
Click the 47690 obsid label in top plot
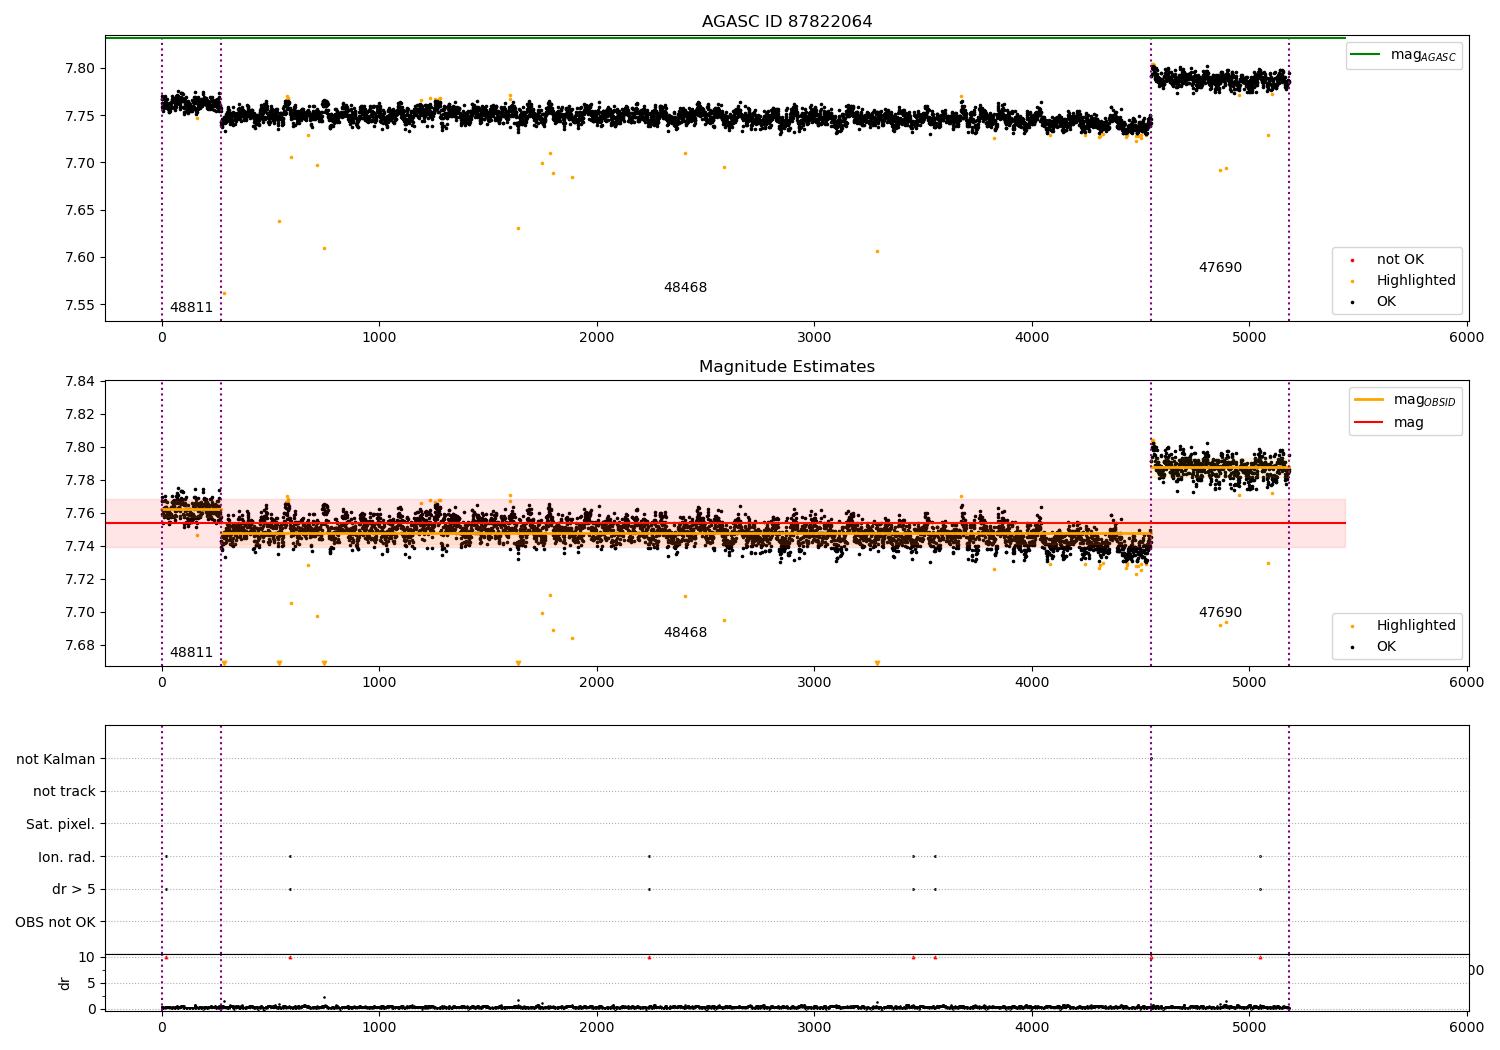(1220, 268)
